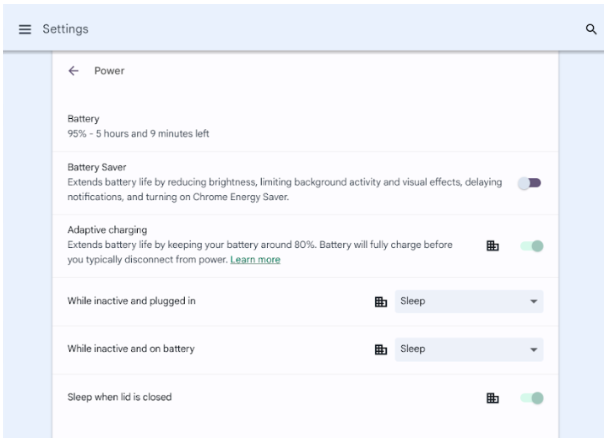Click the search settings magnifier icon
The width and height of the screenshot is (604, 442).
[590, 29]
